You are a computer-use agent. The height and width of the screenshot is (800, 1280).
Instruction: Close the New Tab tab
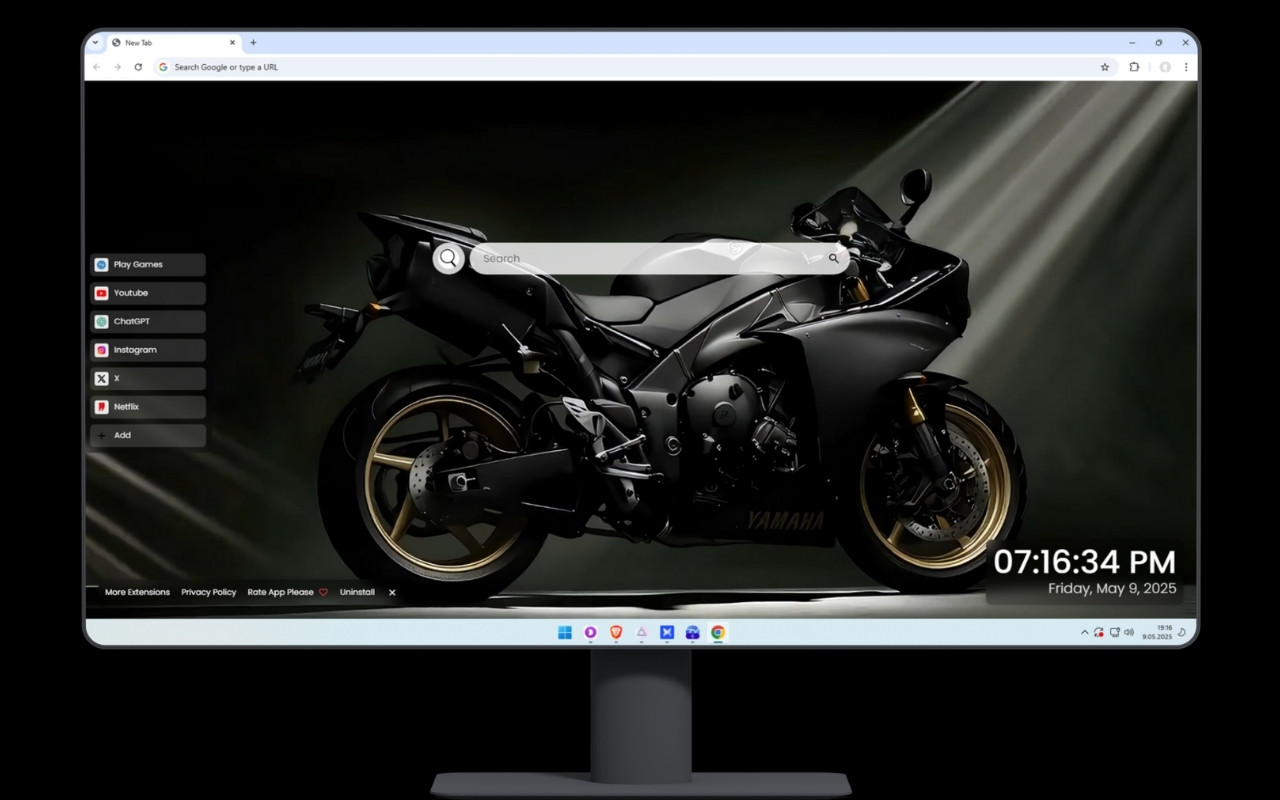[x=233, y=43]
